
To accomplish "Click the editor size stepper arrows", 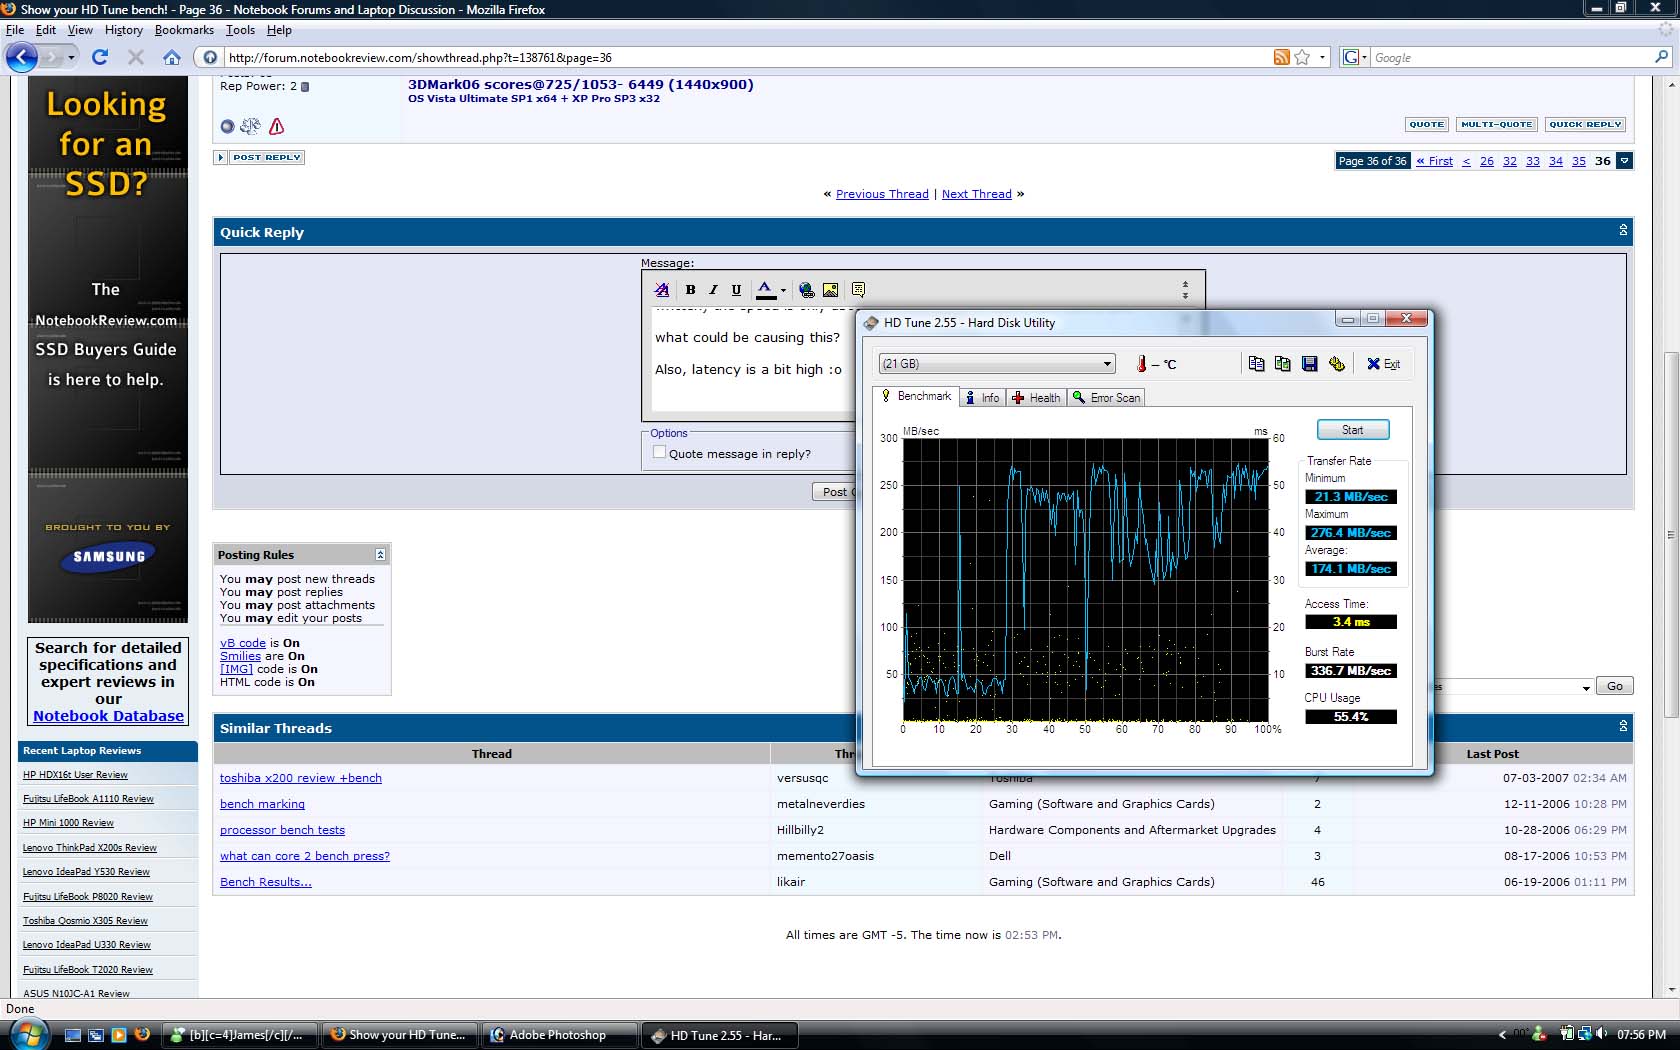I will (x=1185, y=290).
